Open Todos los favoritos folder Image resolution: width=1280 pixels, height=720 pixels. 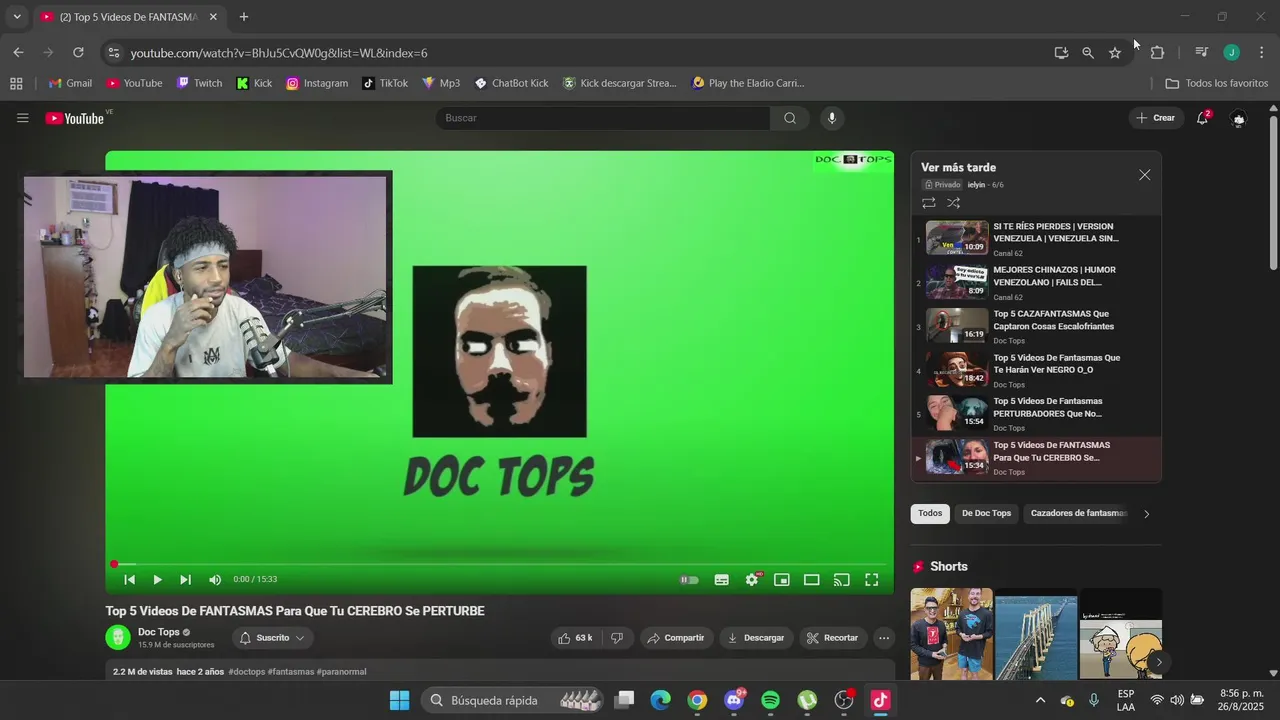1217,83
